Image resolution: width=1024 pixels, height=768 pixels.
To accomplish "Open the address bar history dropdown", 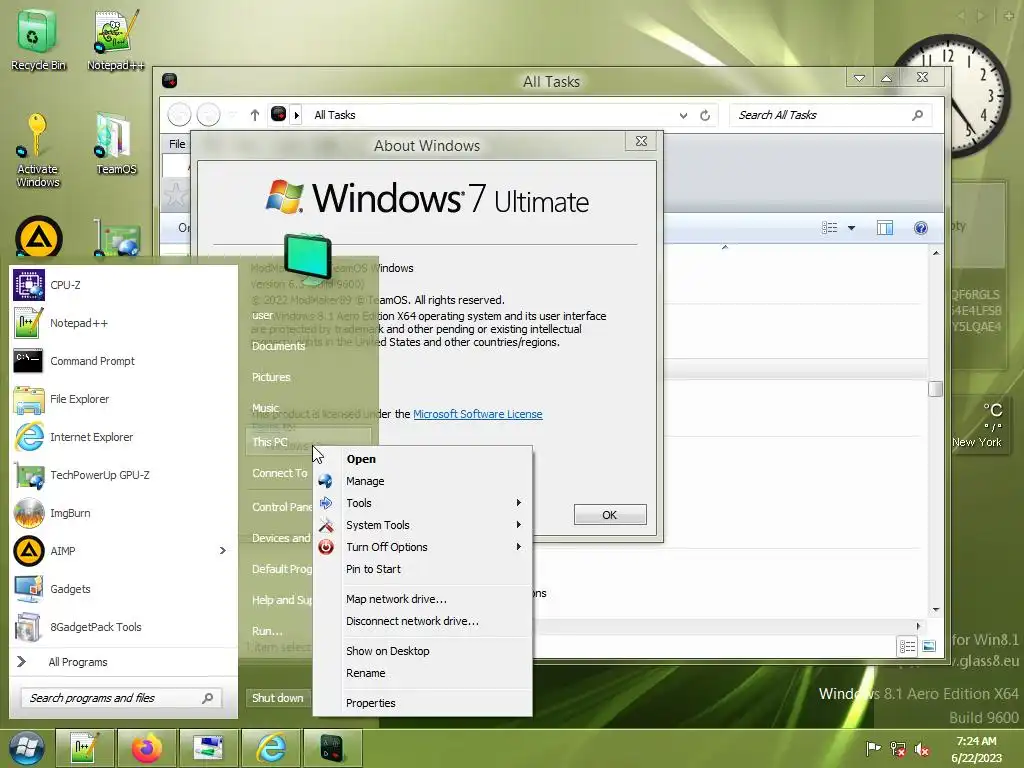I will tap(683, 115).
